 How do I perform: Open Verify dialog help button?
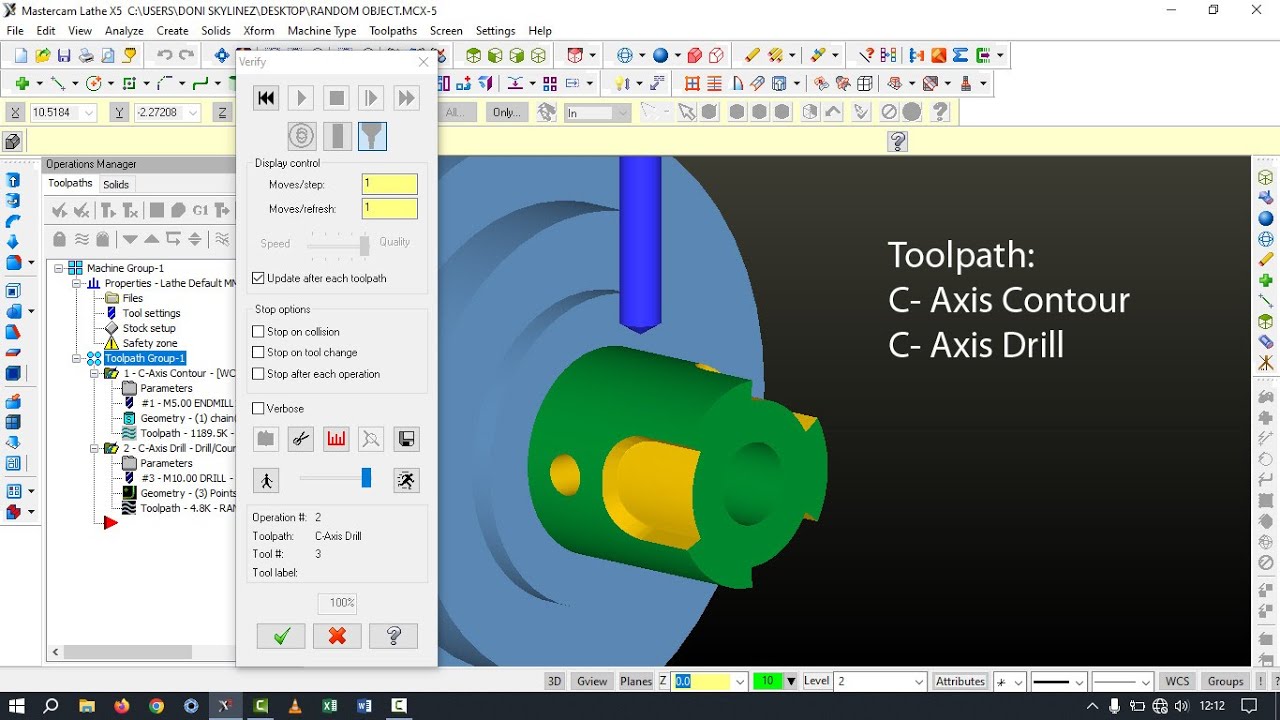(x=393, y=636)
